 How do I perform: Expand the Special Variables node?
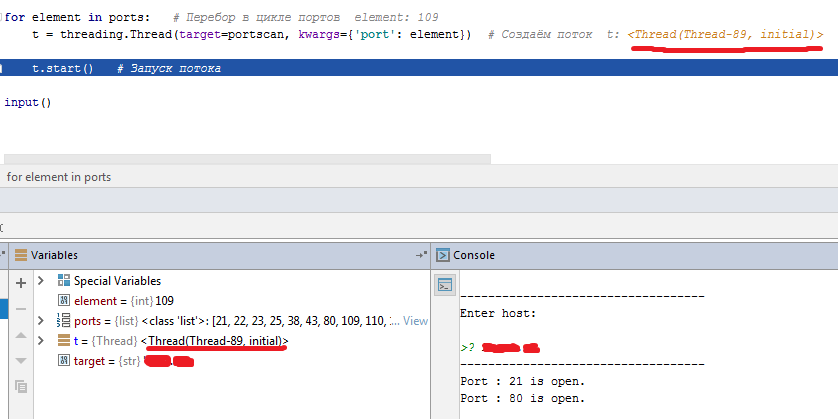(41, 281)
